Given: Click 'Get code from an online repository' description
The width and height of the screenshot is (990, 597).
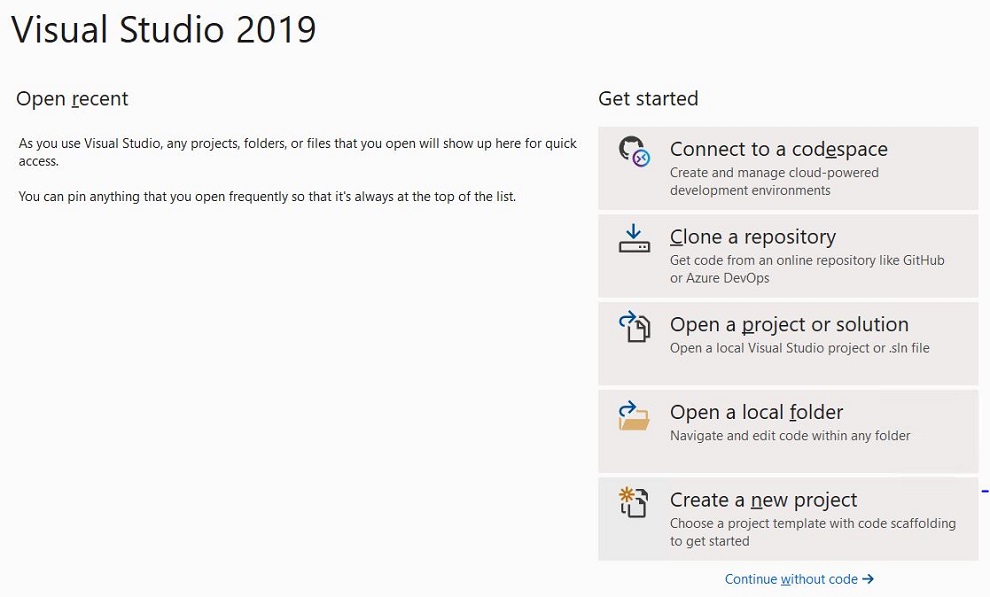Looking at the screenshot, I should [x=807, y=269].
